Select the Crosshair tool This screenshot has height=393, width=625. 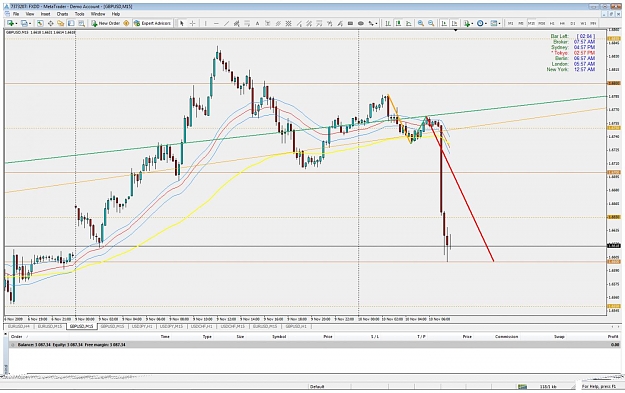193,24
